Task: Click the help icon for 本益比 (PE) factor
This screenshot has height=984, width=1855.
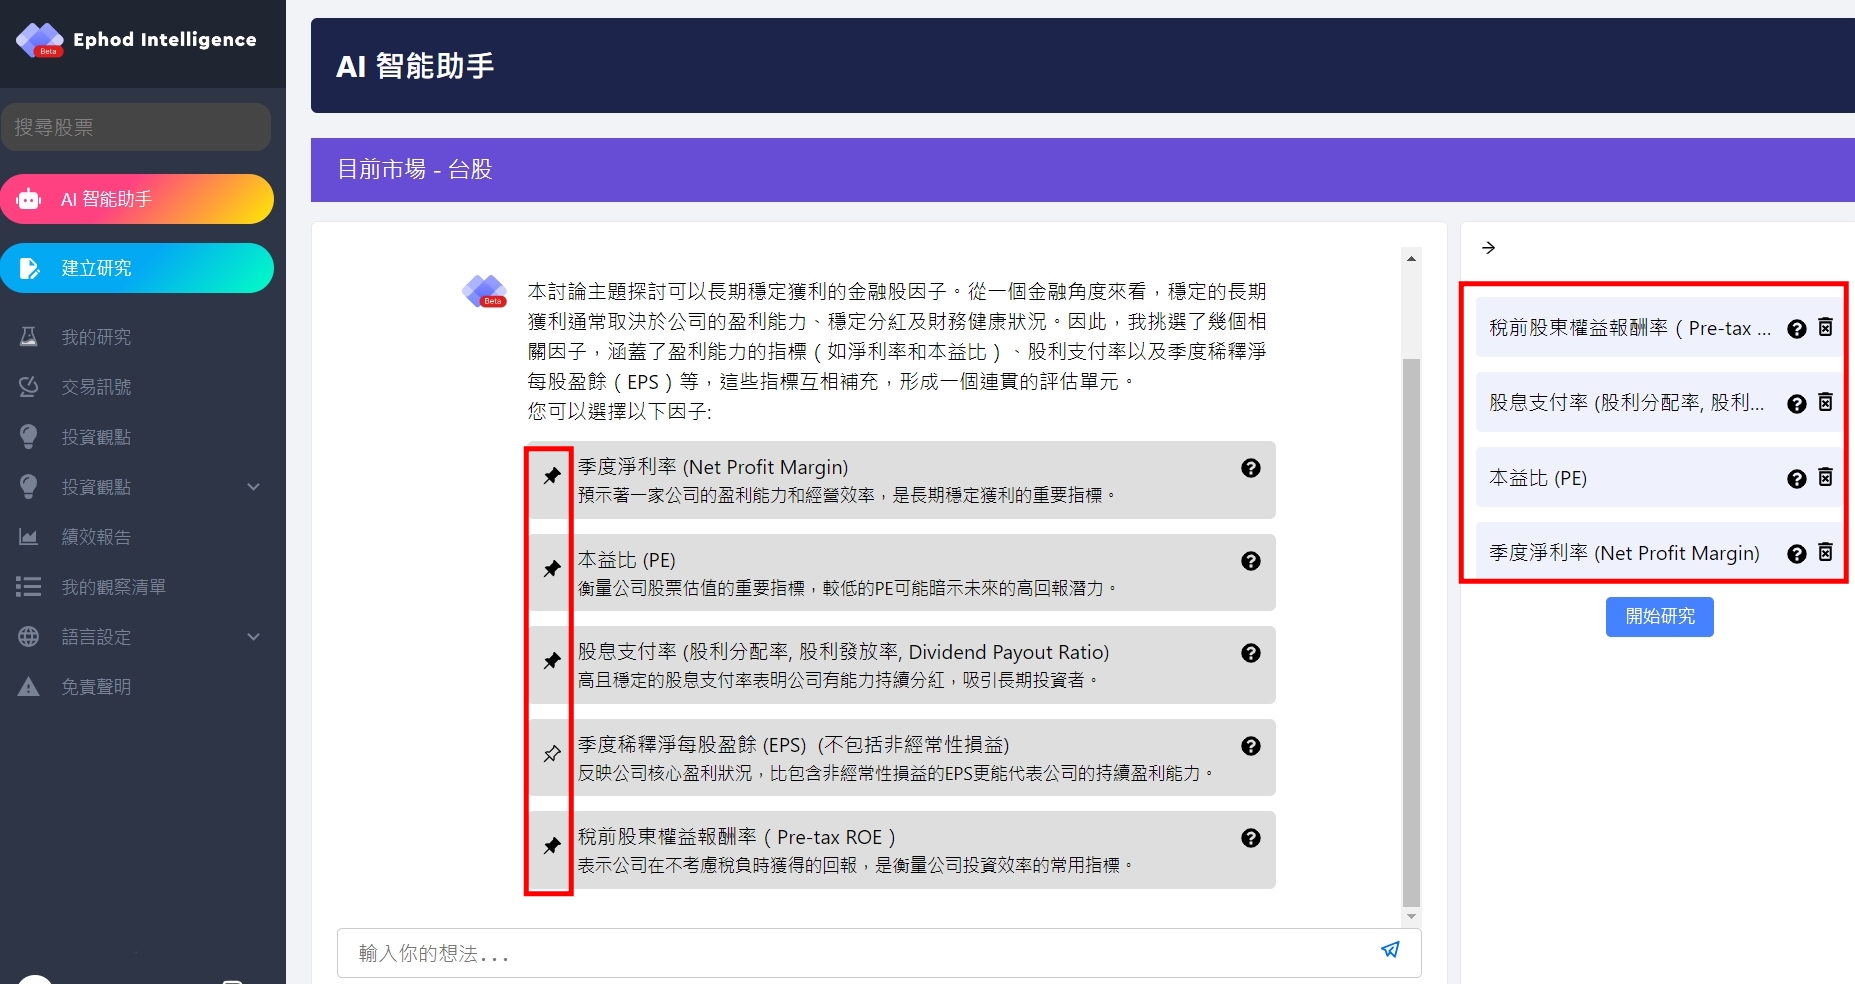Action: click(x=1250, y=561)
